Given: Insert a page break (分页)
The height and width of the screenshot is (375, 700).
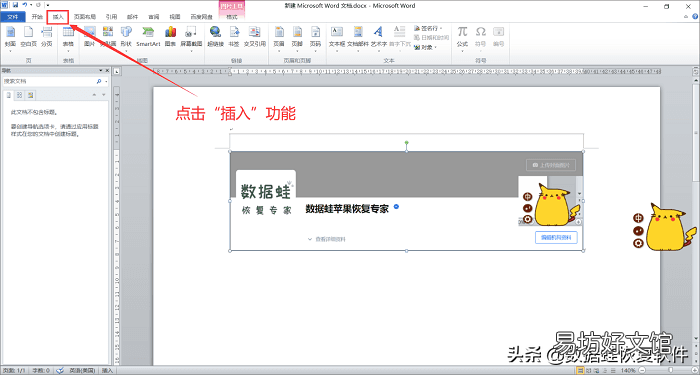Looking at the screenshot, I should click(x=46, y=38).
